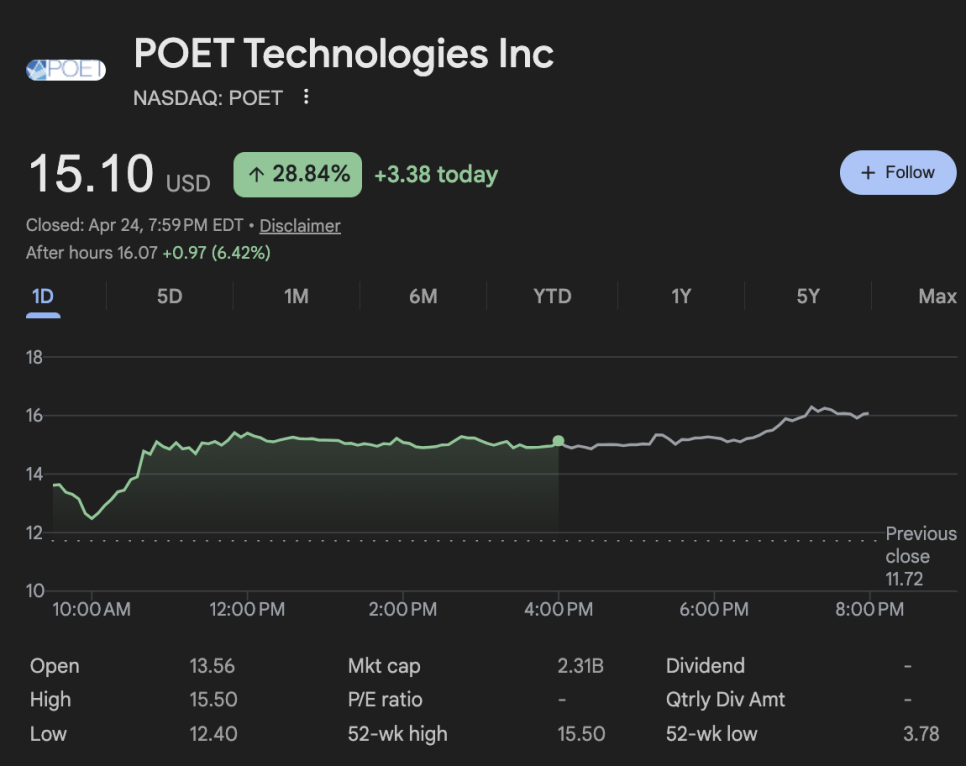Select the 1D chart range tab
The height and width of the screenshot is (766, 966).
[x=43, y=296]
